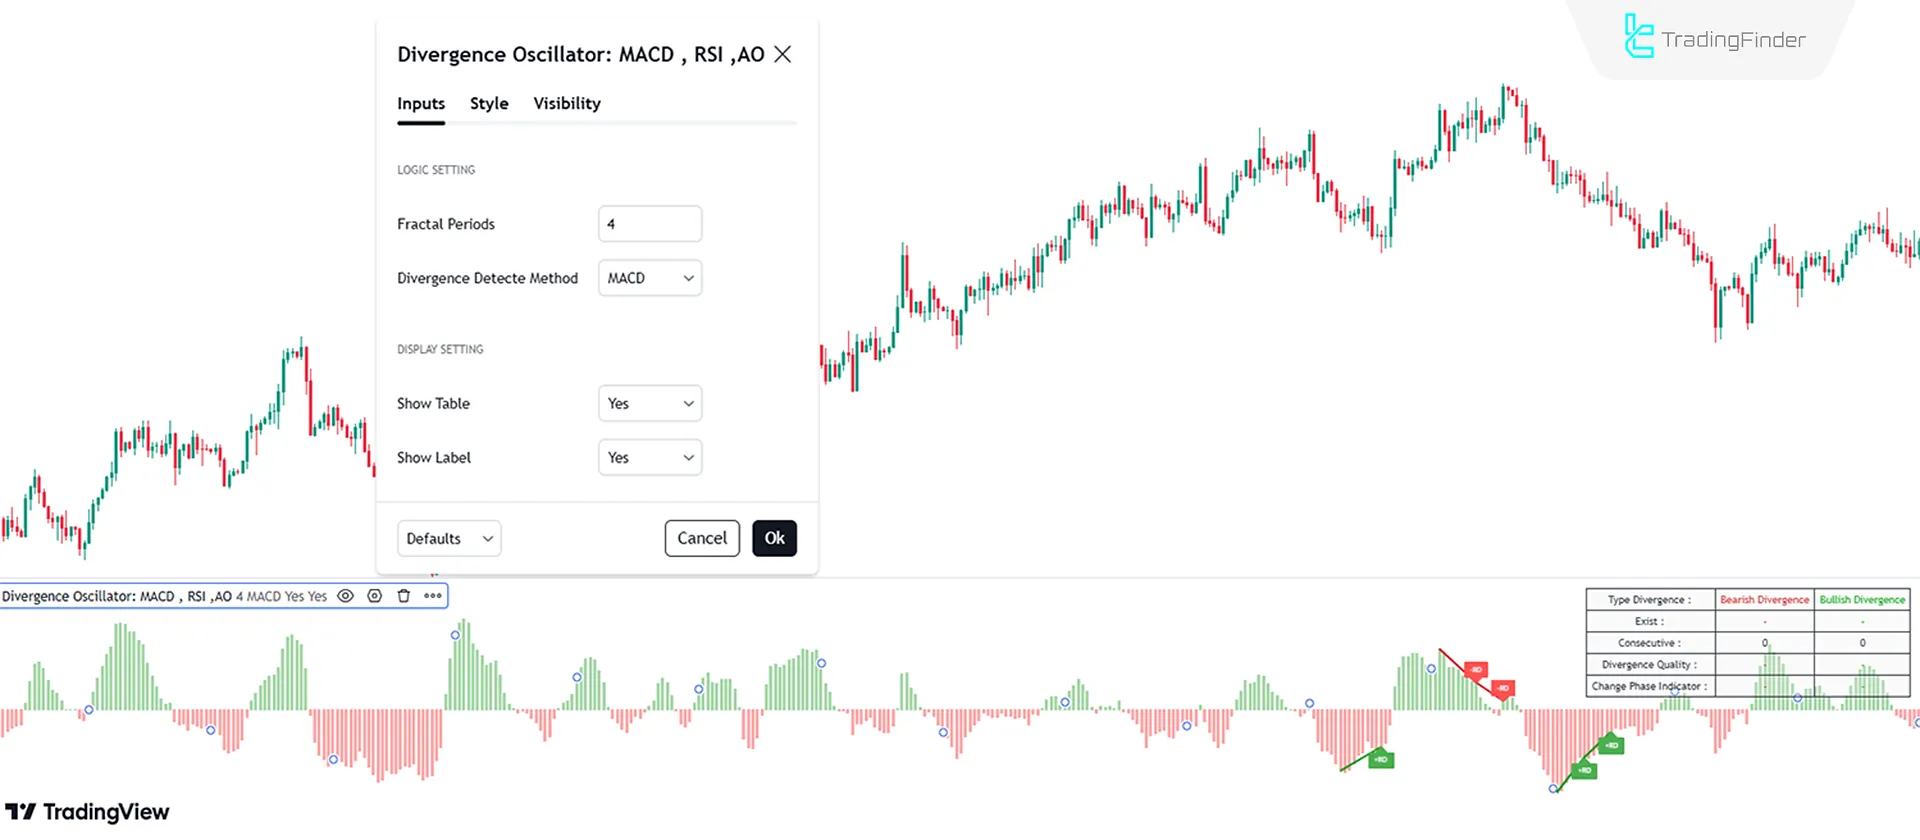Click the Fractal Periods input field
This screenshot has height=840, width=1920.
[649, 223]
